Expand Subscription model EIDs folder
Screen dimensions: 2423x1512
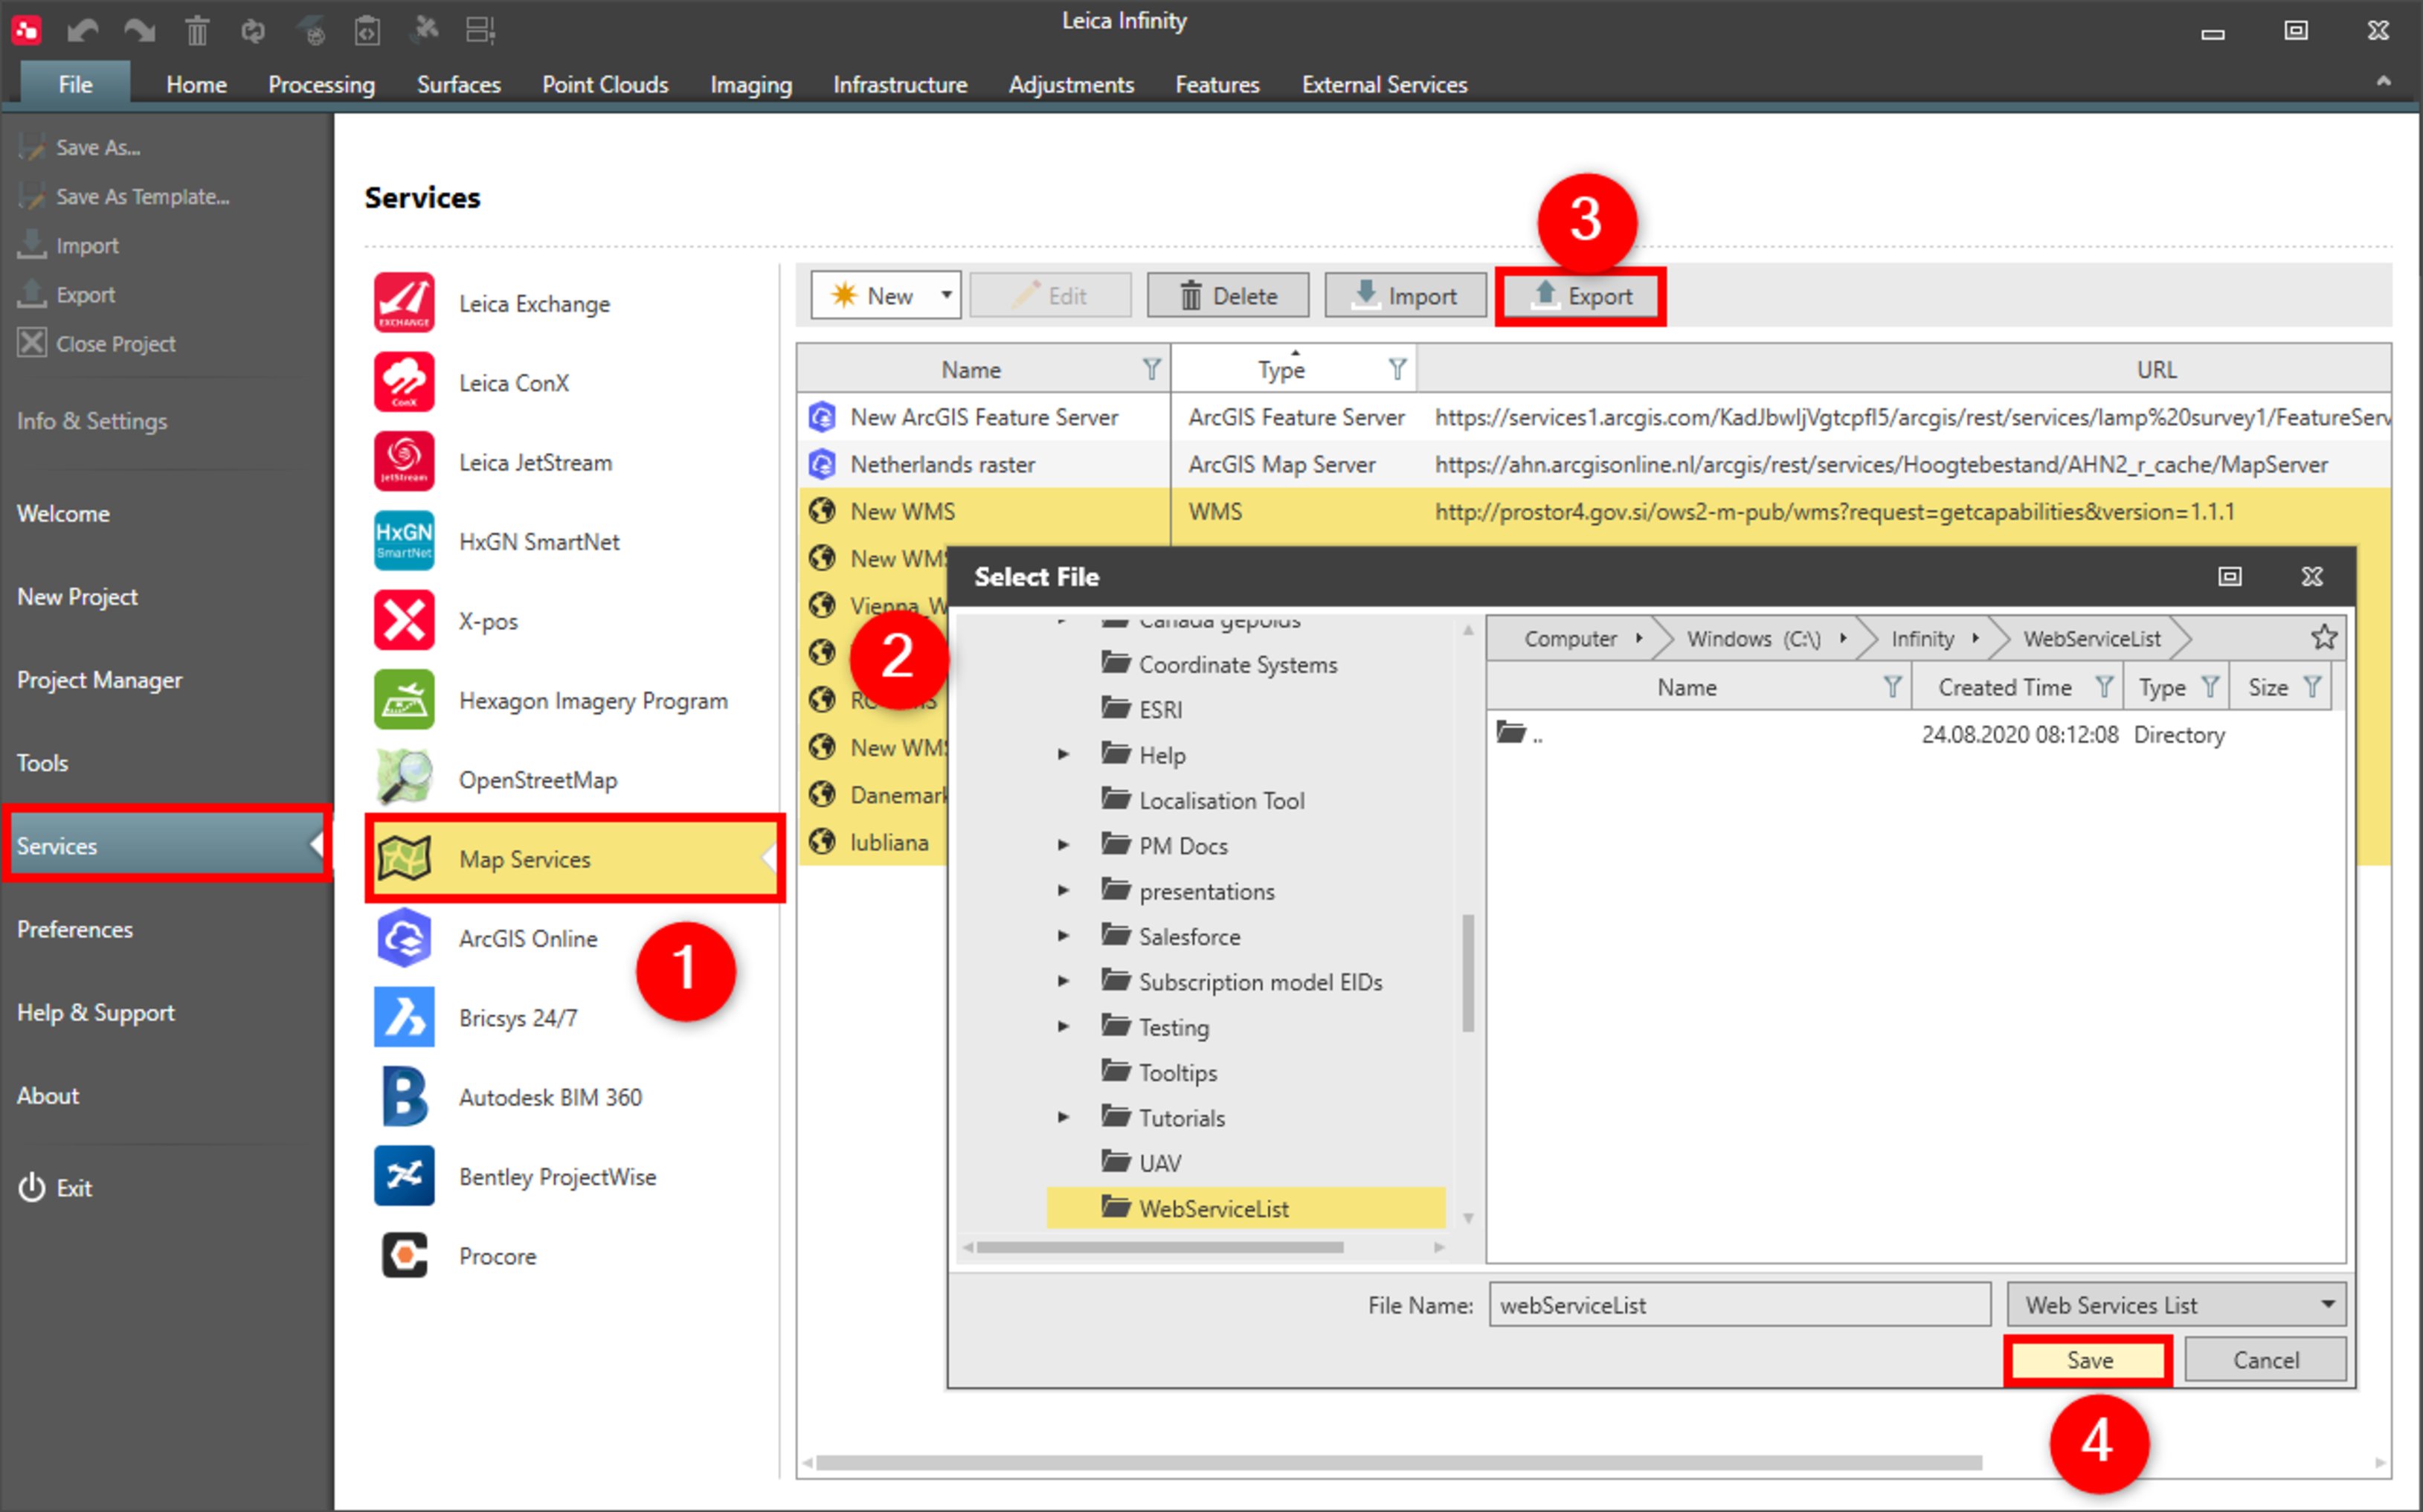(1063, 981)
